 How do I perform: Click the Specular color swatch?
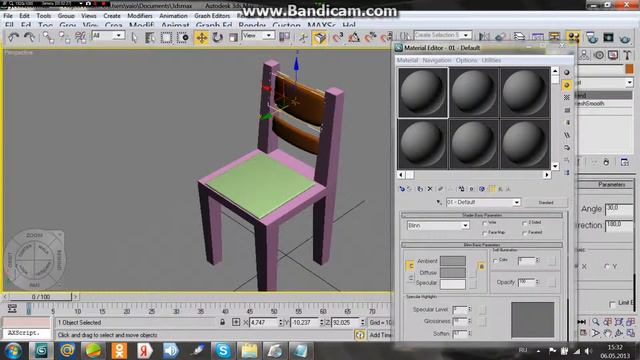453,284
